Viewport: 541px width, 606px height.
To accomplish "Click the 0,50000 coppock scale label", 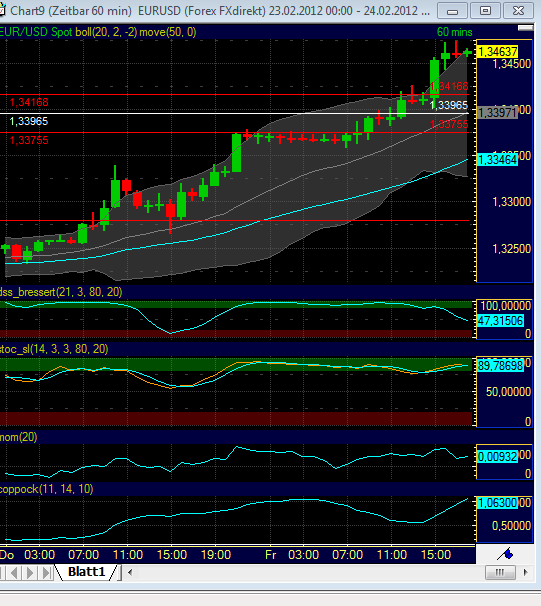I will point(511,526).
